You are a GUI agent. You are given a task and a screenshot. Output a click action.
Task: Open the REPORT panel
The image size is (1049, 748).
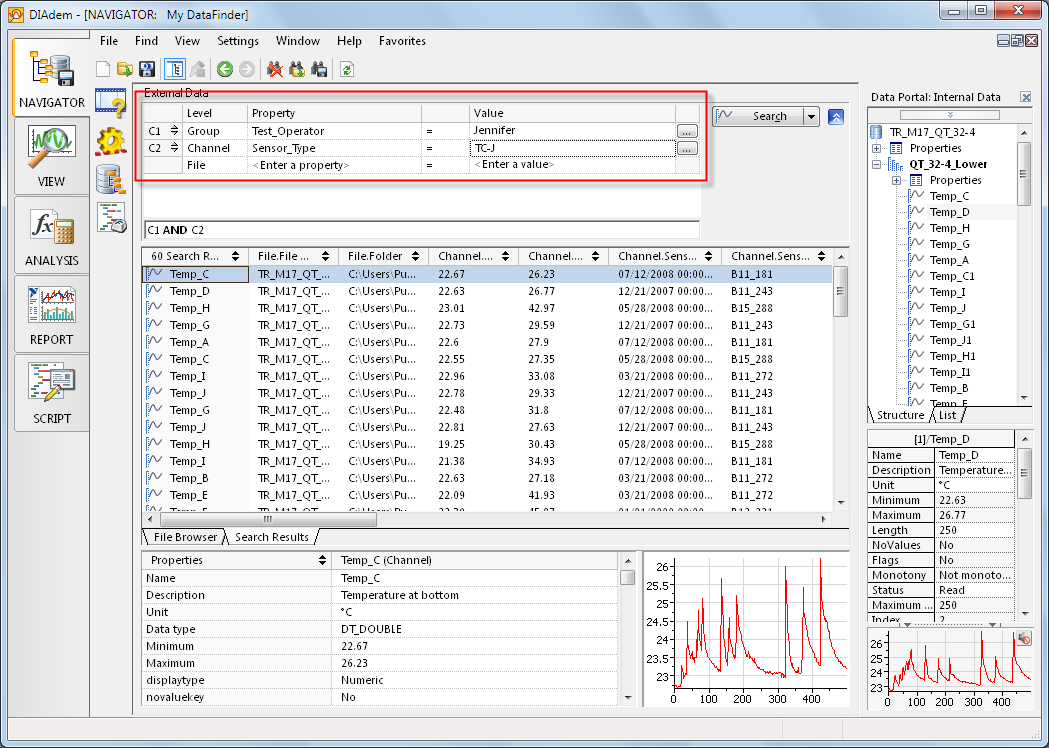51,313
